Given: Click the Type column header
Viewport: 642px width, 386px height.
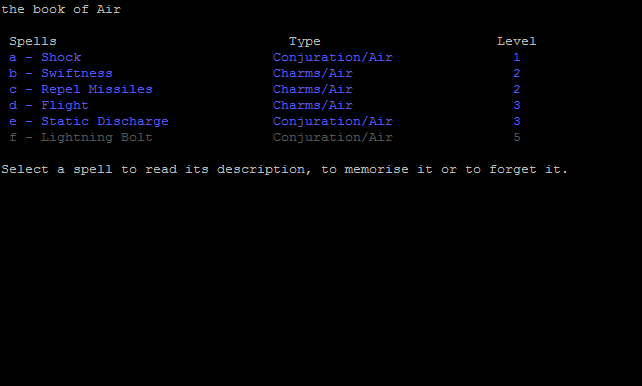Looking at the screenshot, I should click(305, 41).
